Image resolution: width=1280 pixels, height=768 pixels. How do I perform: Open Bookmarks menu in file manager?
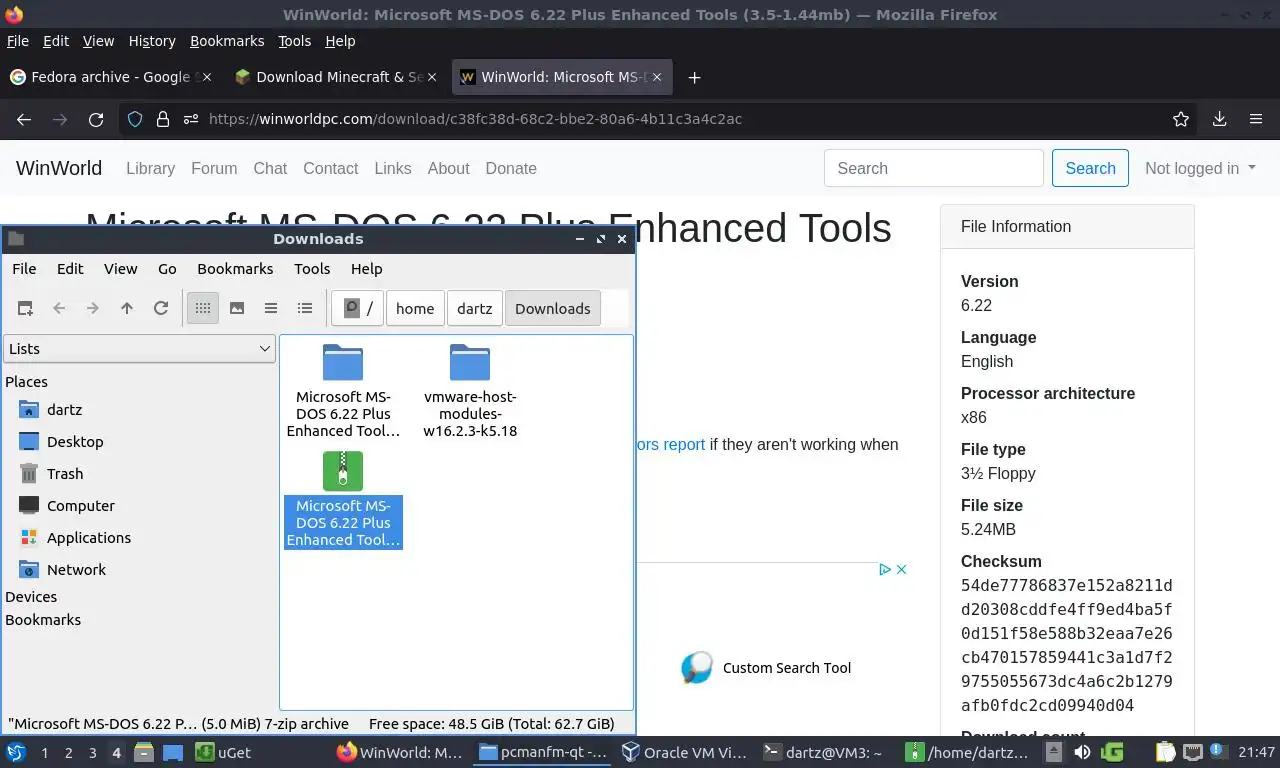coord(235,269)
